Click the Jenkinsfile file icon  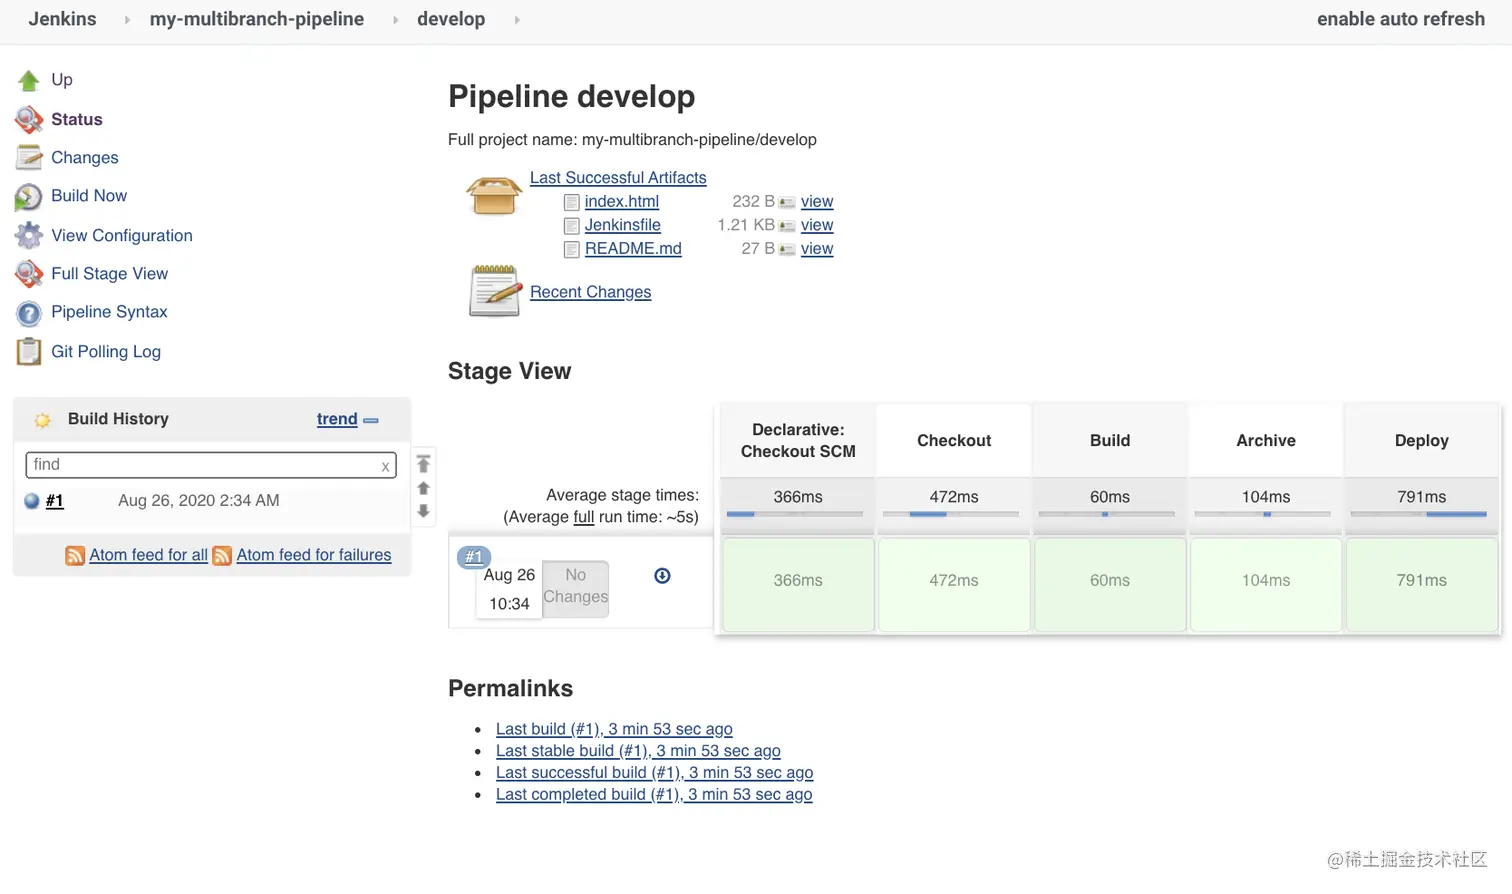click(572, 226)
